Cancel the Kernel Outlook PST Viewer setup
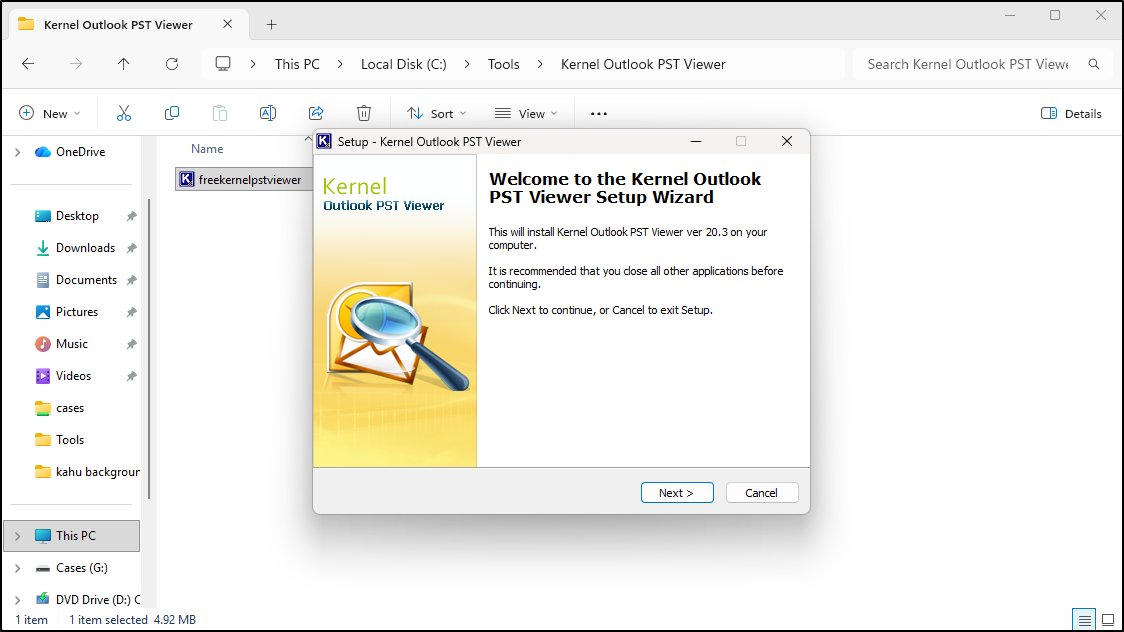 tap(761, 493)
